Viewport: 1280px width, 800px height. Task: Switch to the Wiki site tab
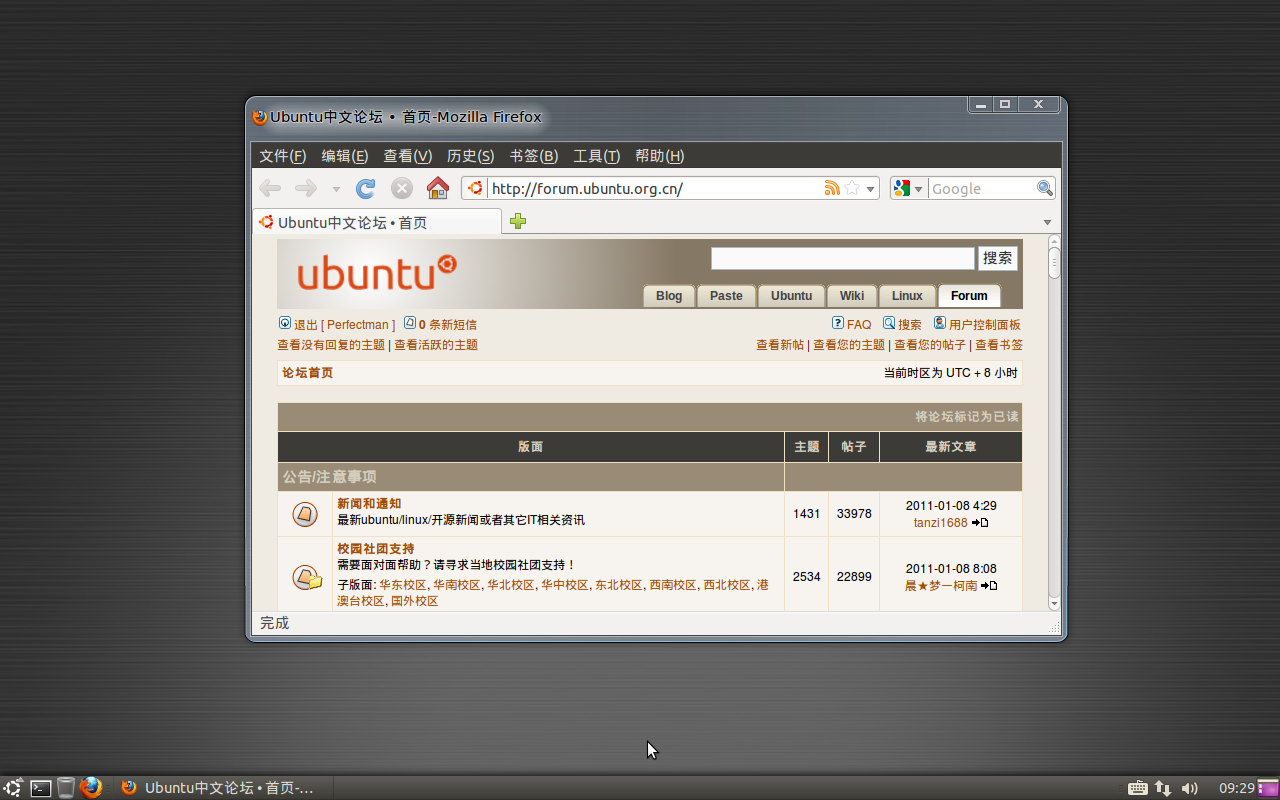click(x=852, y=296)
